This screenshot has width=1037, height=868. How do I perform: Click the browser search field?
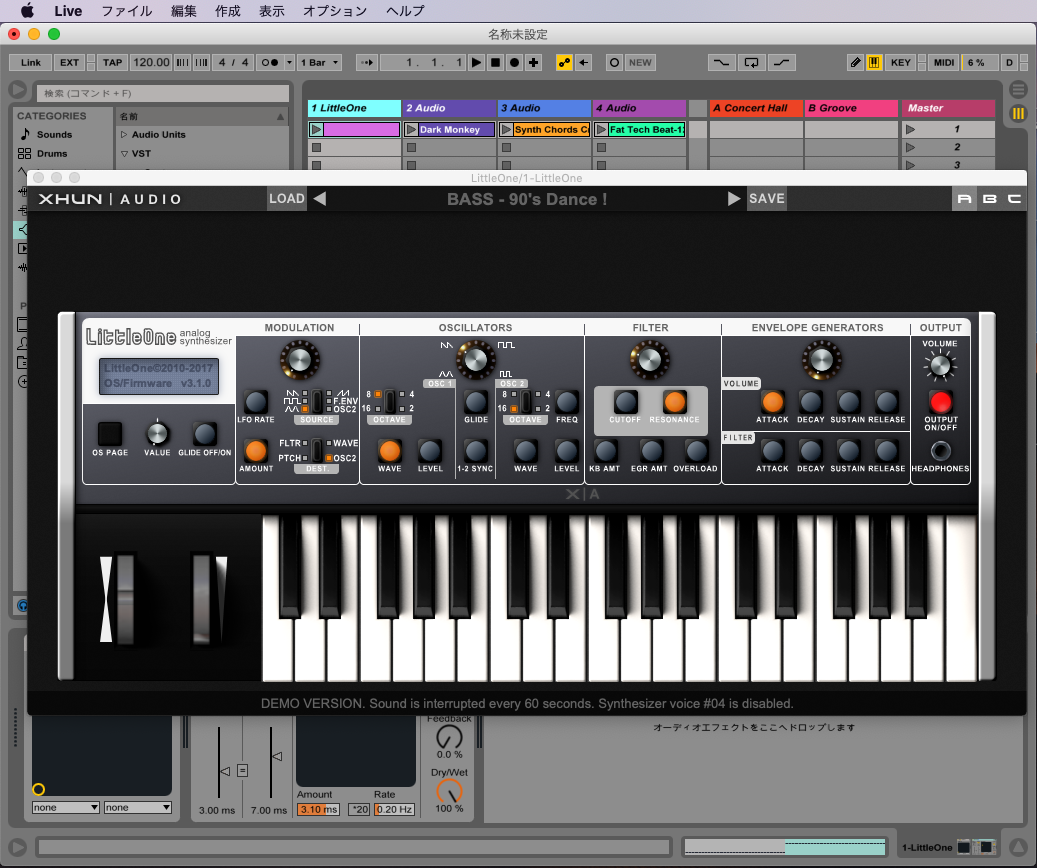[x=163, y=93]
